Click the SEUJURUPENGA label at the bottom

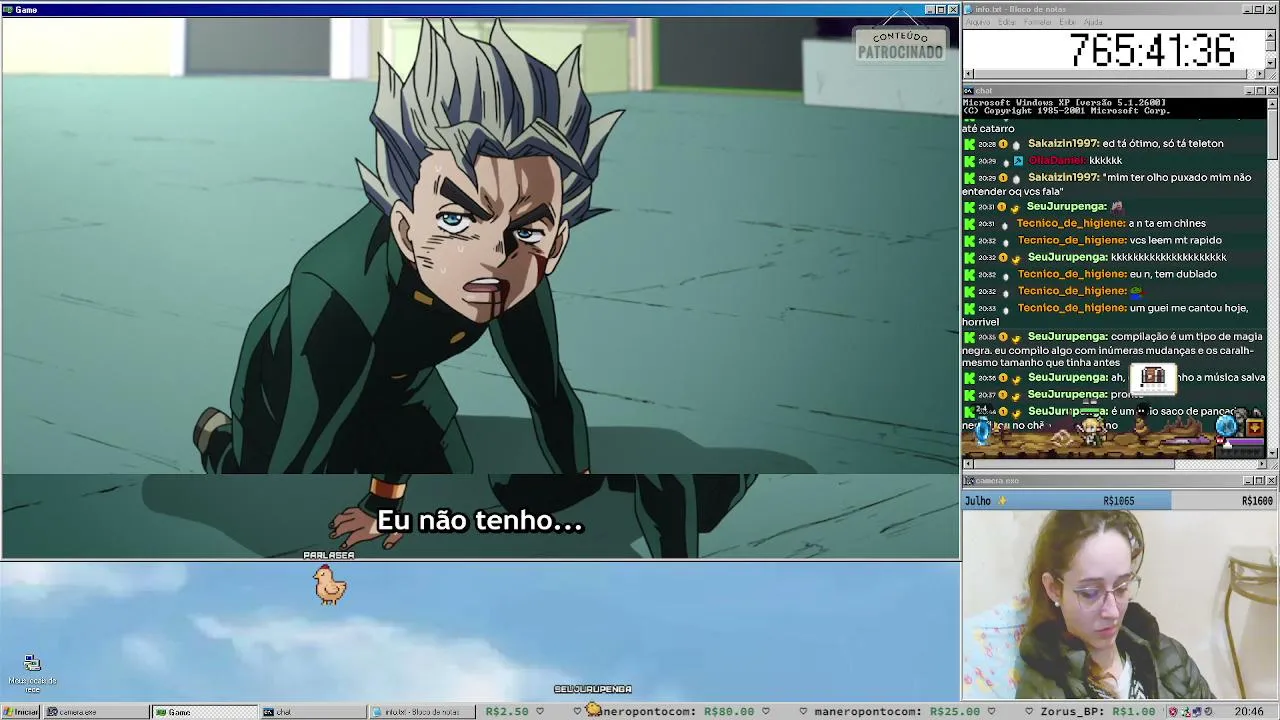point(593,689)
